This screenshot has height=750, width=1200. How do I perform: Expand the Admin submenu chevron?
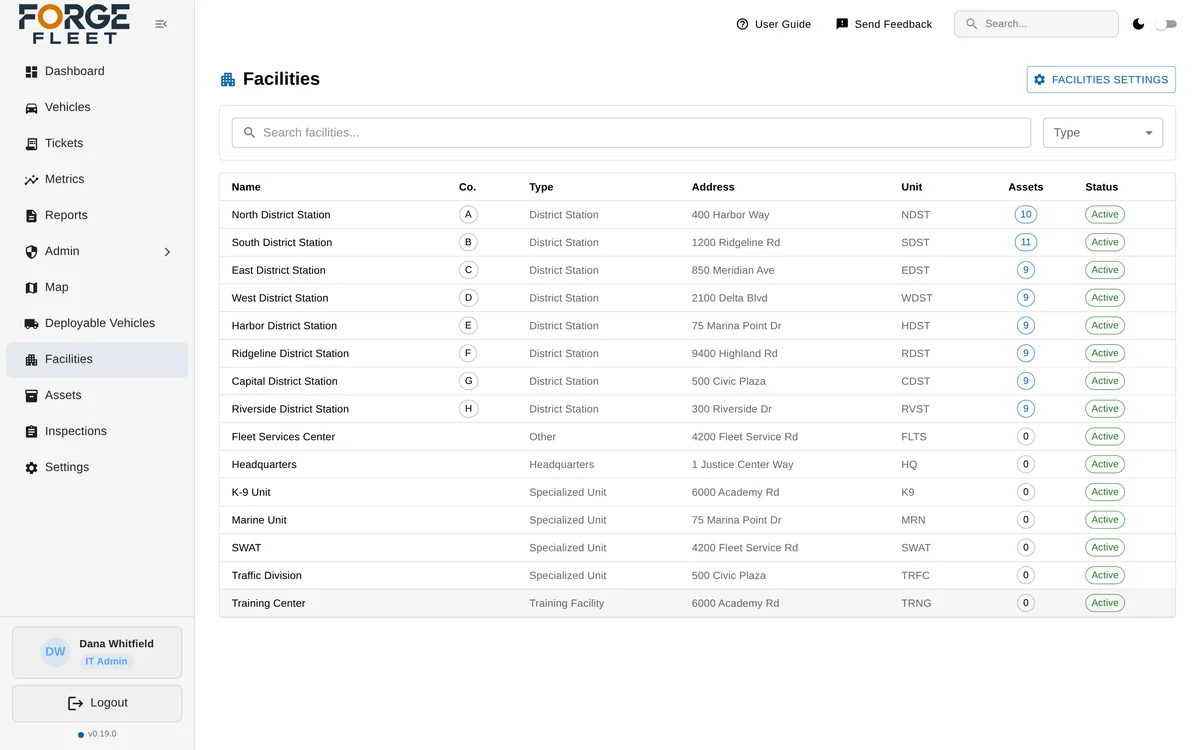pyautogui.click(x=167, y=252)
